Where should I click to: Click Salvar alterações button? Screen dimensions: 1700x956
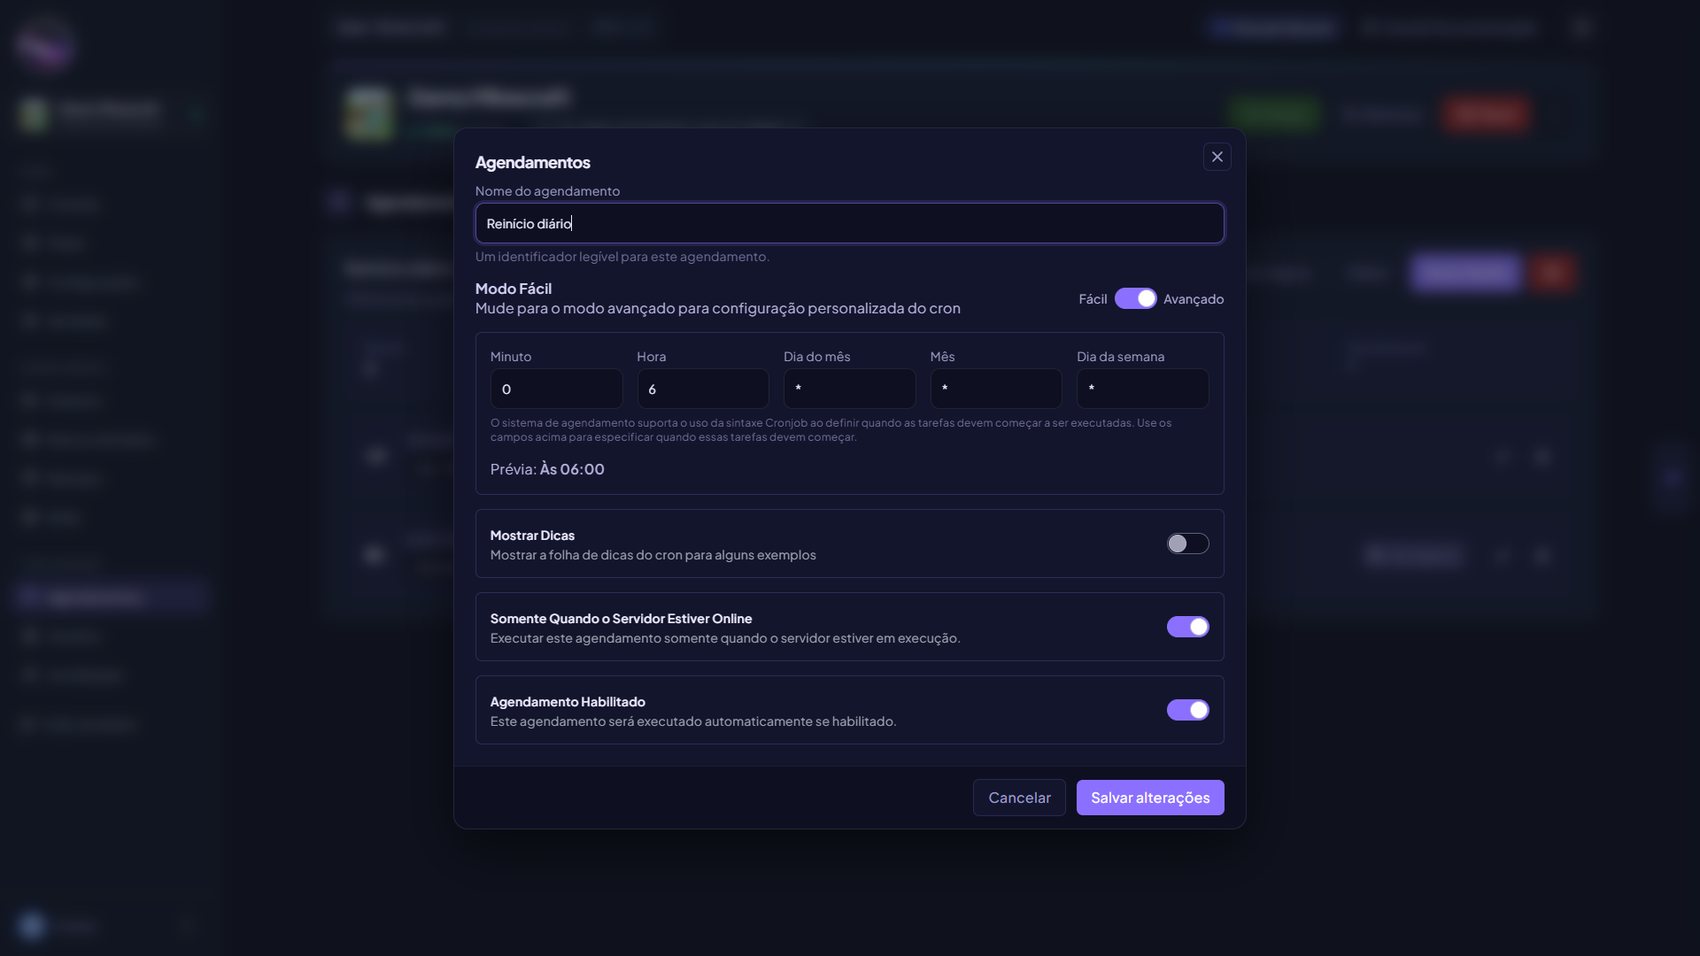pos(1150,798)
